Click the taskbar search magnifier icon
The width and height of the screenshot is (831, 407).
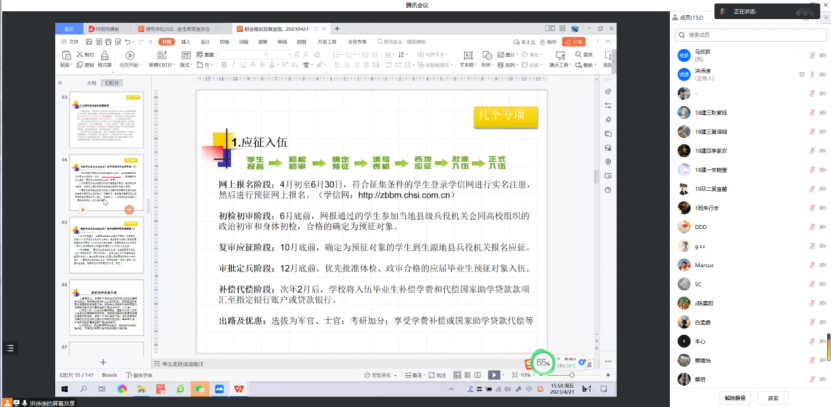click(84, 388)
